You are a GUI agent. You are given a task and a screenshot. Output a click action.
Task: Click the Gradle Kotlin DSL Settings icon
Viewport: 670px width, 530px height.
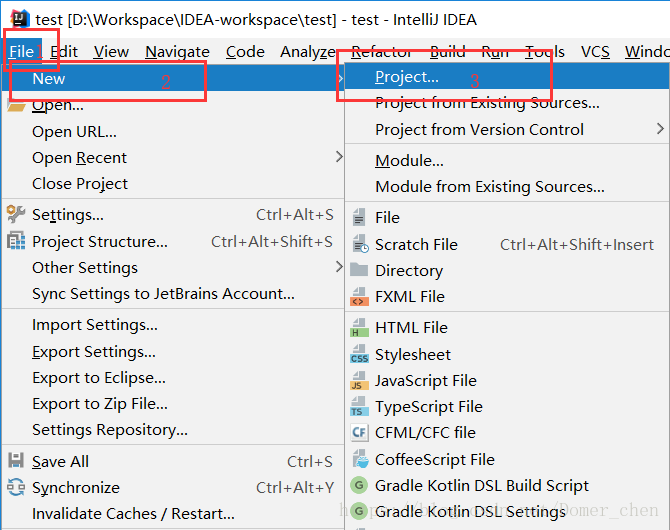click(x=359, y=511)
